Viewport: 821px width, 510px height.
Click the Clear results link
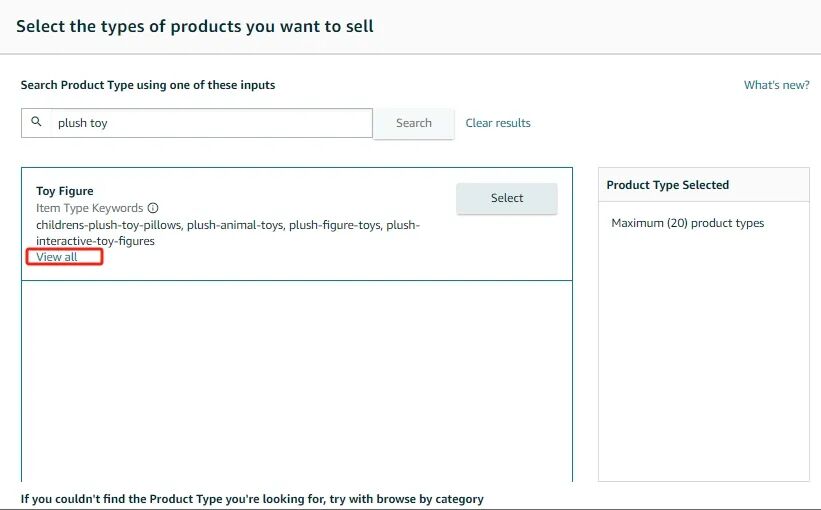click(x=498, y=123)
